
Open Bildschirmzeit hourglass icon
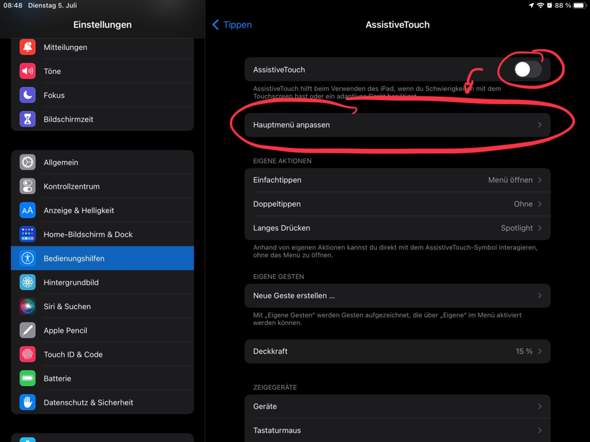click(27, 119)
